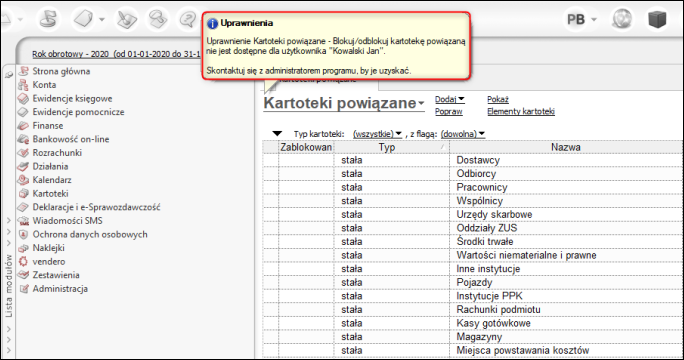Open the Kartoteki module
The image size is (684, 360).
click(50, 193)
